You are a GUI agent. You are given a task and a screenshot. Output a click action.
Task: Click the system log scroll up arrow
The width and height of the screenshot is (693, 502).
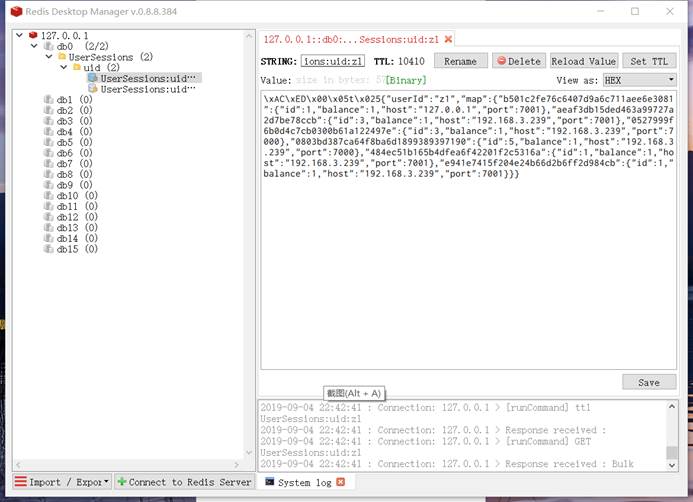pos(672,406)
